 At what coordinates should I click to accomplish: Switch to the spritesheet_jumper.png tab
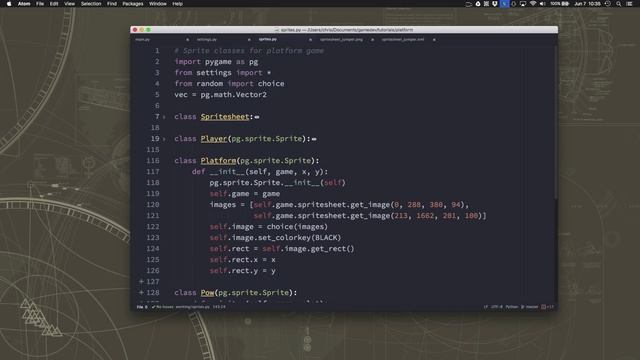click(x=341, y=40)
